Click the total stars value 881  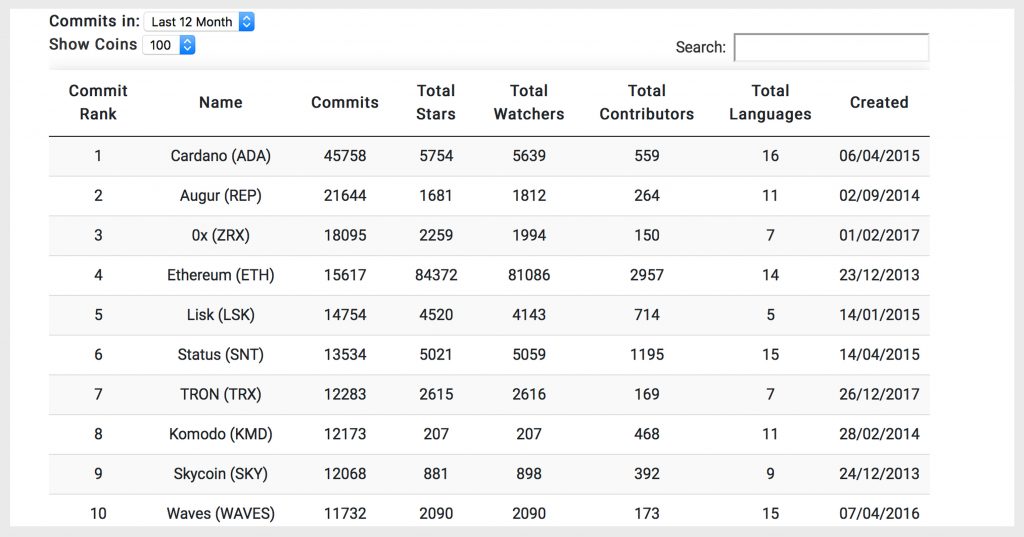(x=436, y=474)
